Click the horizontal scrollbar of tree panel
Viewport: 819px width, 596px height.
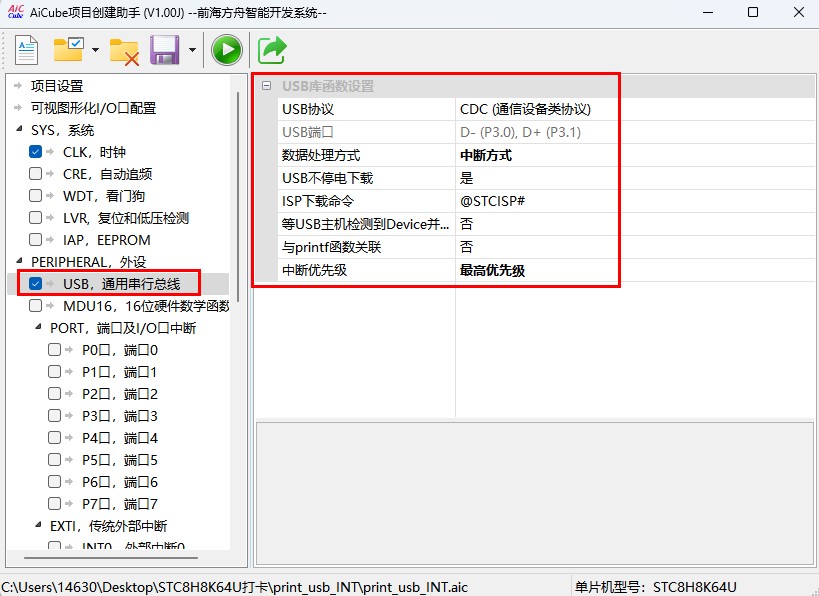pyautogui.click(x=111, y=558)
